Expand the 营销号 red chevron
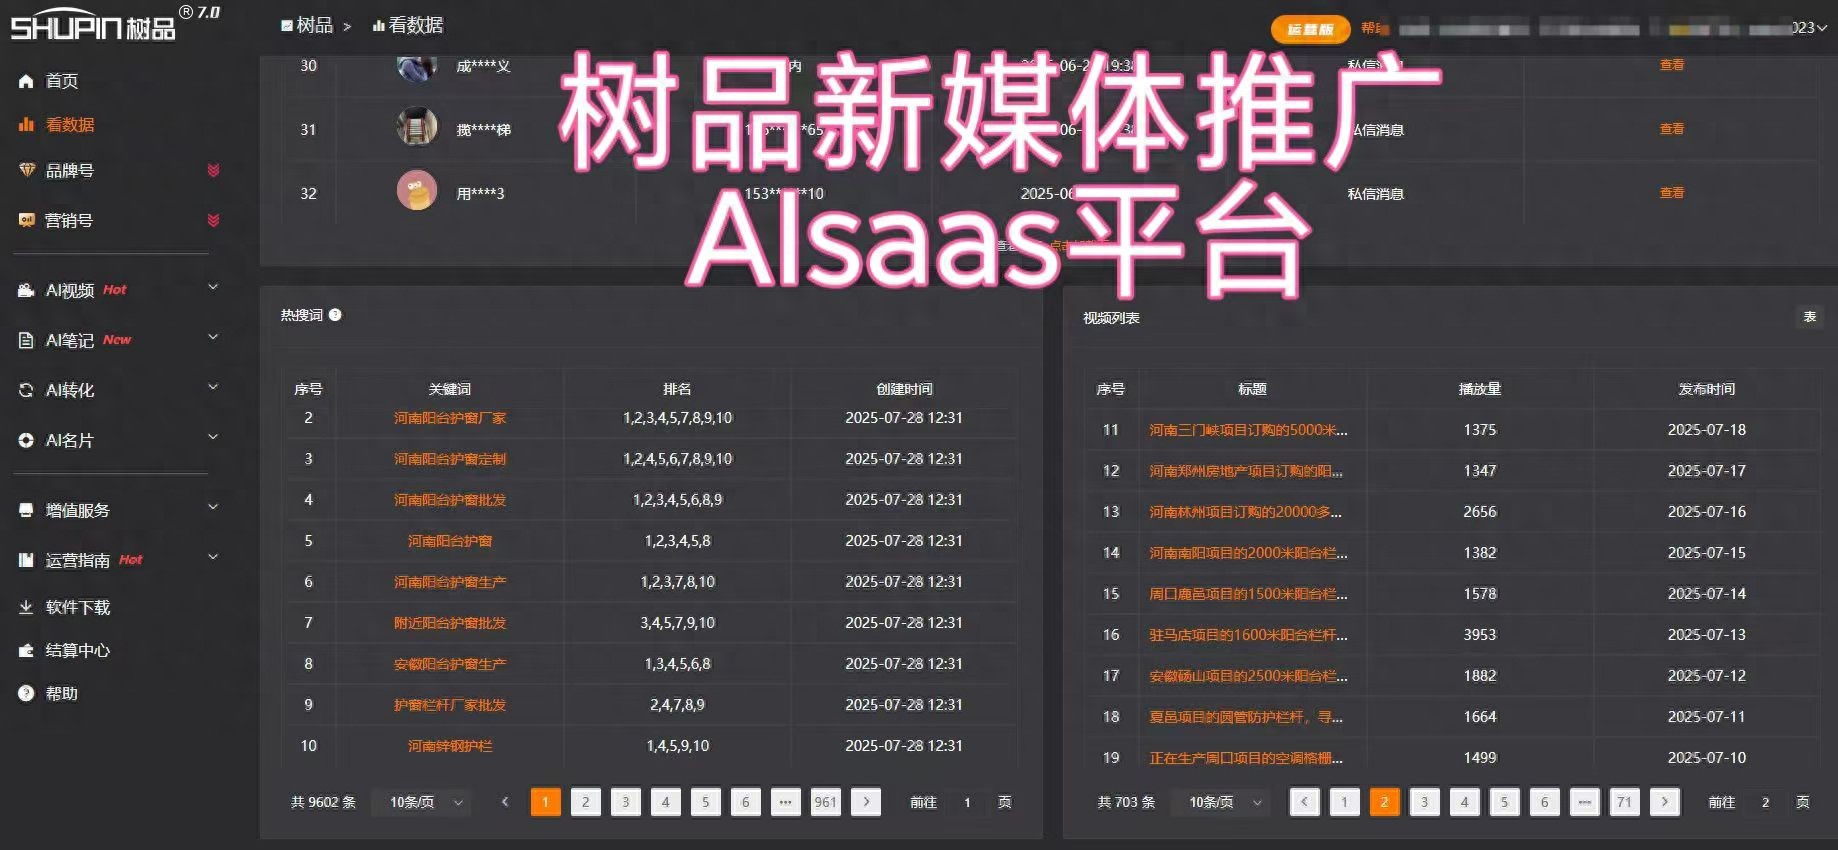 pyautogui.click(x=213, y=220)
